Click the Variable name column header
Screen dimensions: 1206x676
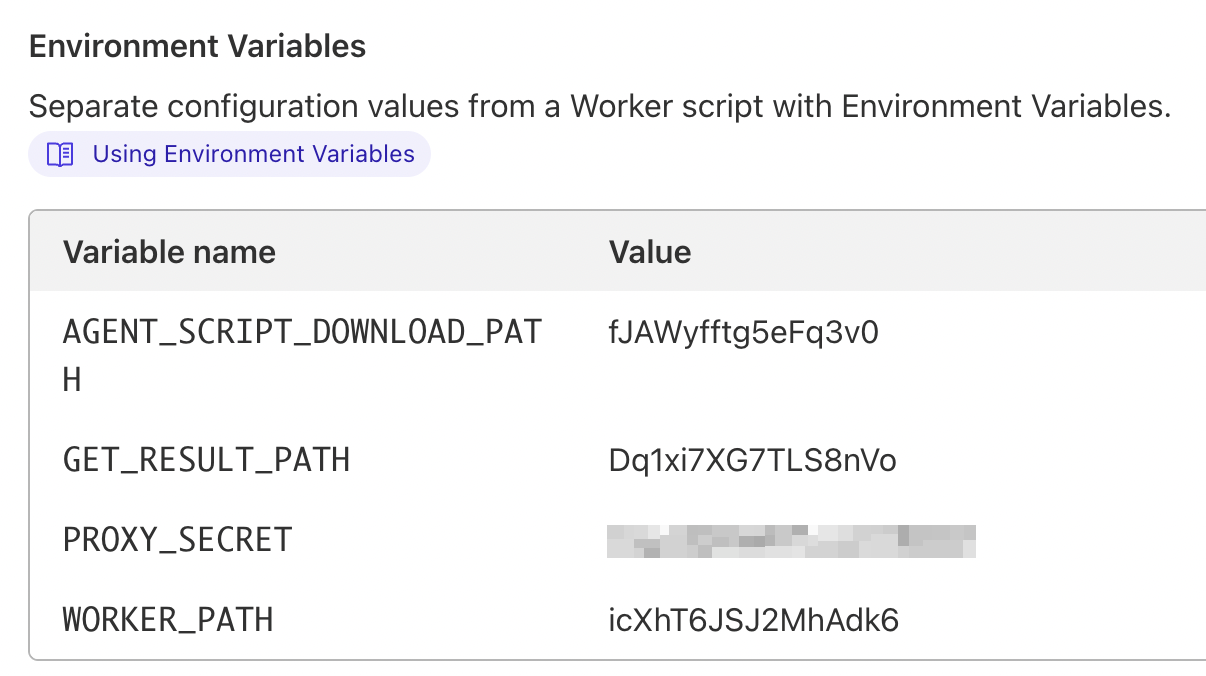point(169,251)
